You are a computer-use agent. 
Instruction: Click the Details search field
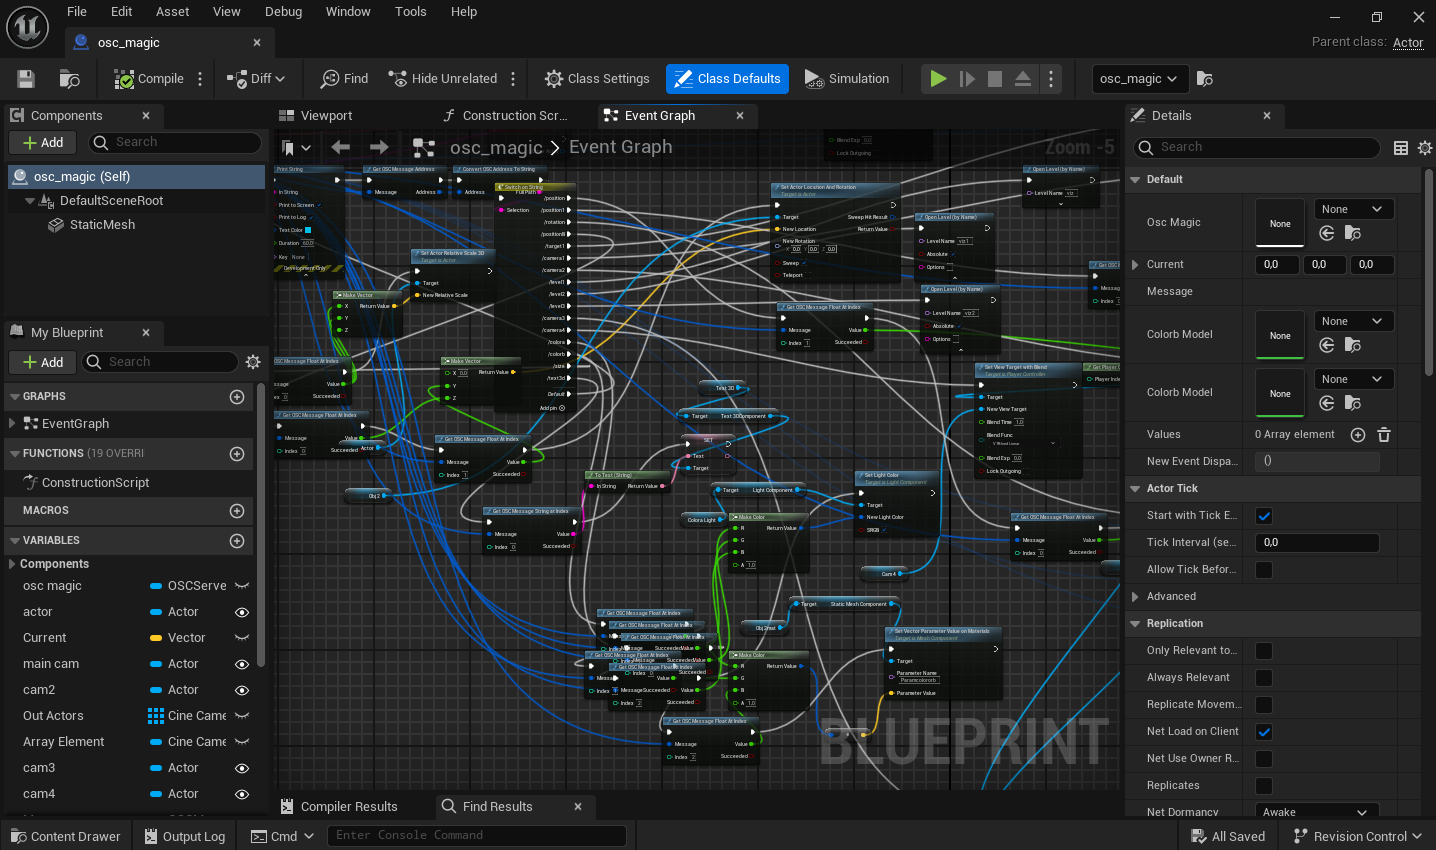[x=1257, y=147]
